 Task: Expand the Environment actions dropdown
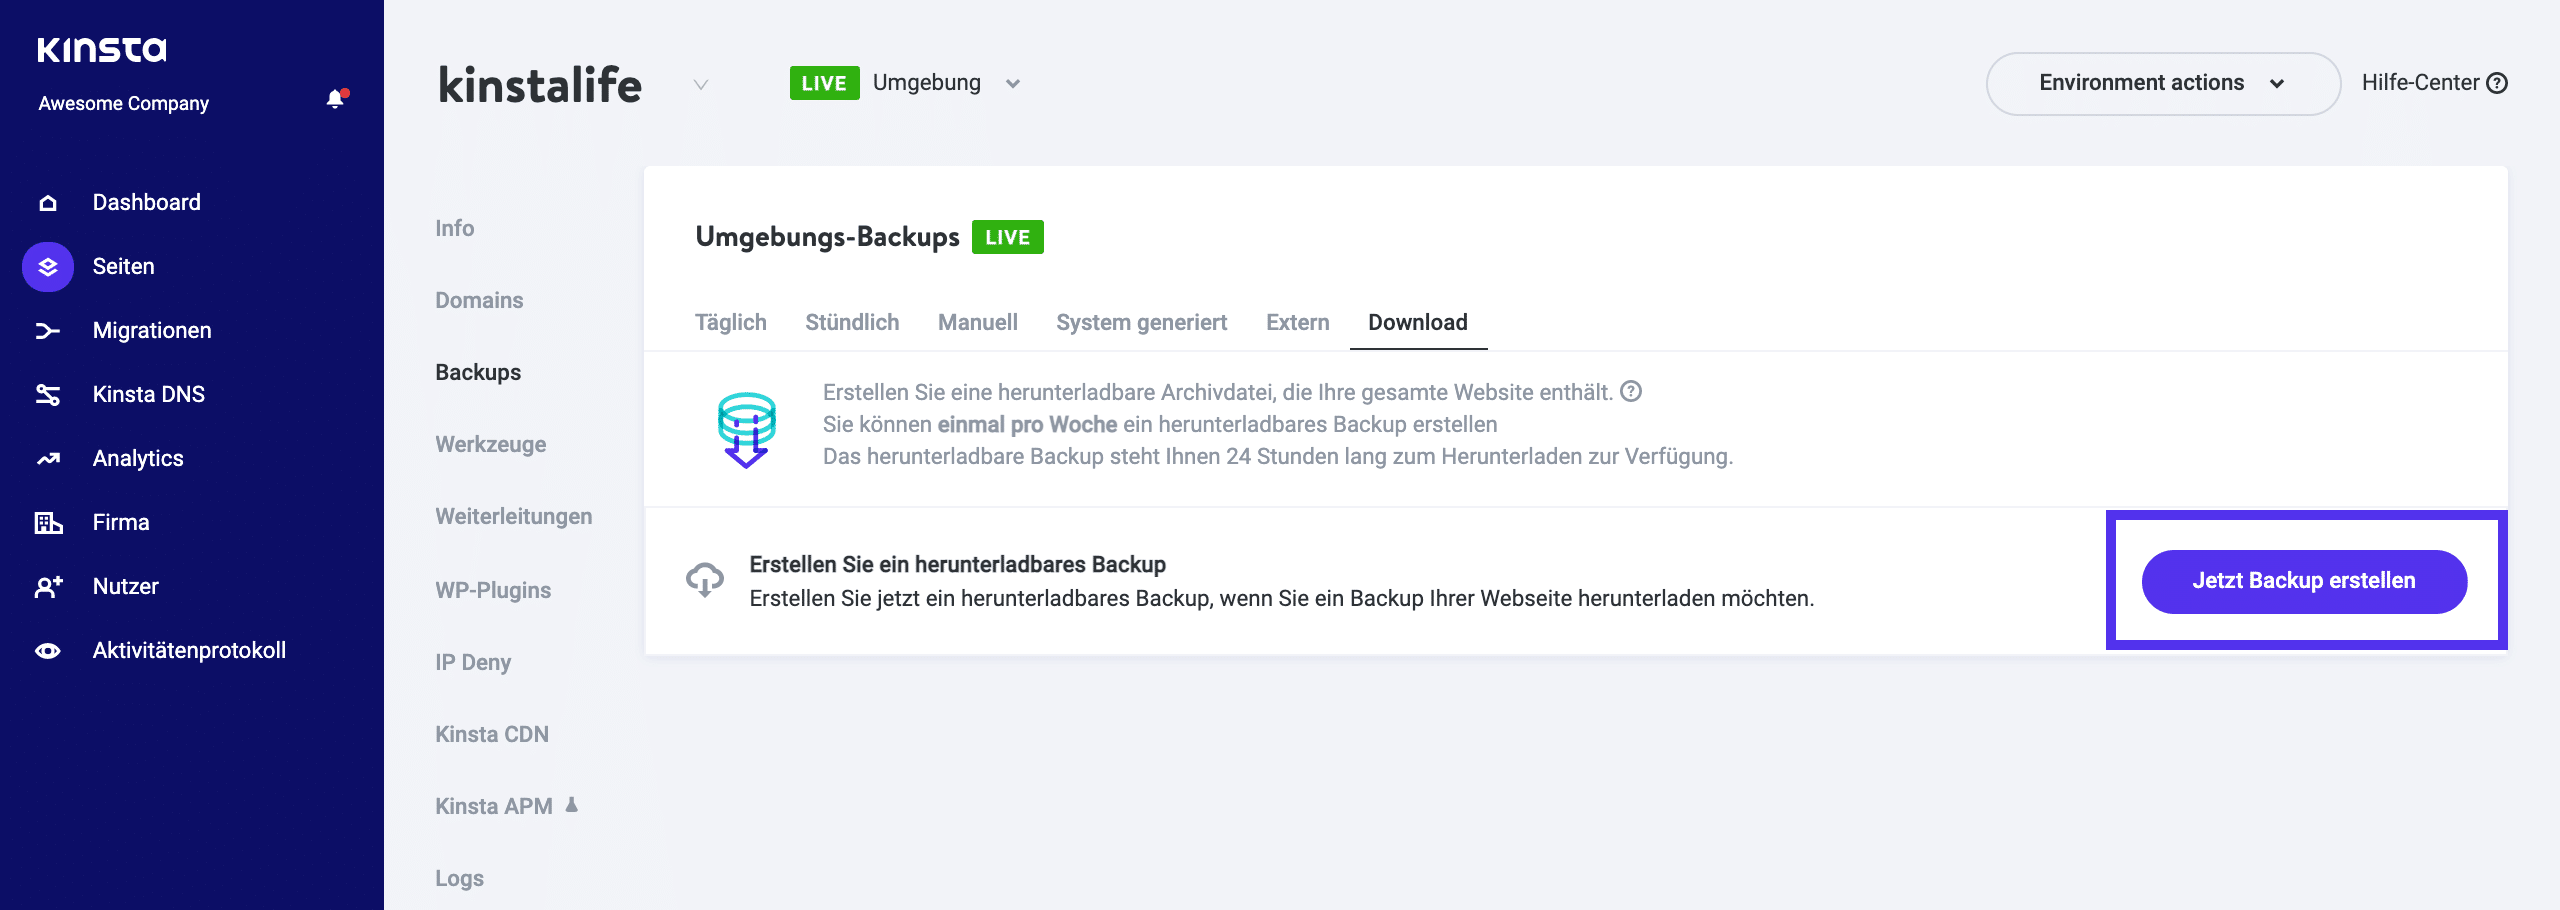point(2161,83)
